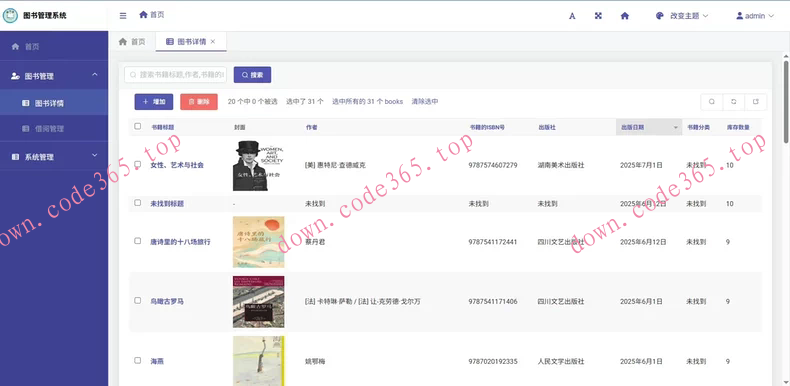
Task: Check the 鸟瞰古罗马 row checkbox
Action: [138, 300]
